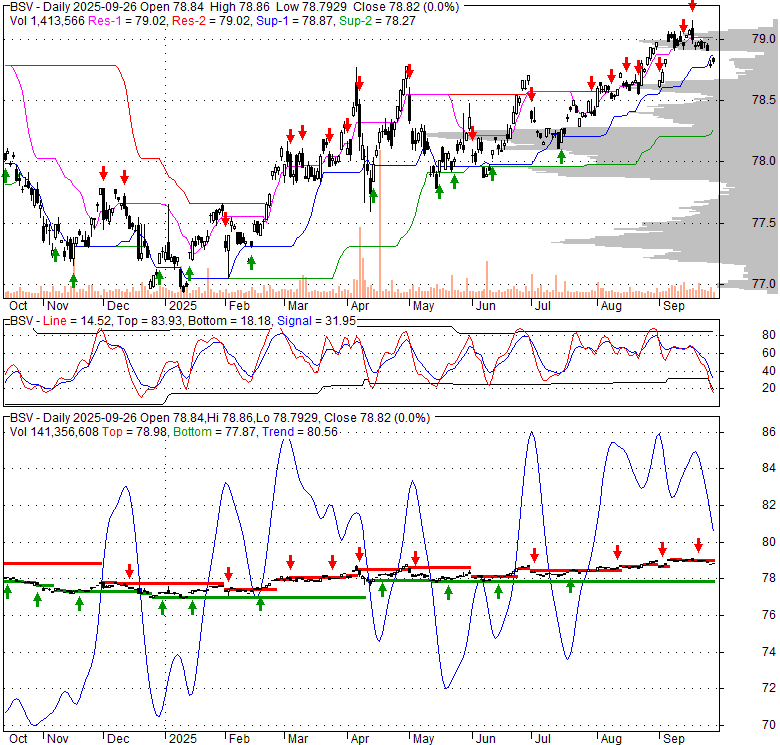Viewport: 780px width, 745px height.
Task: Click the 79.0 price axis label
Action: (x=763, y=39)
